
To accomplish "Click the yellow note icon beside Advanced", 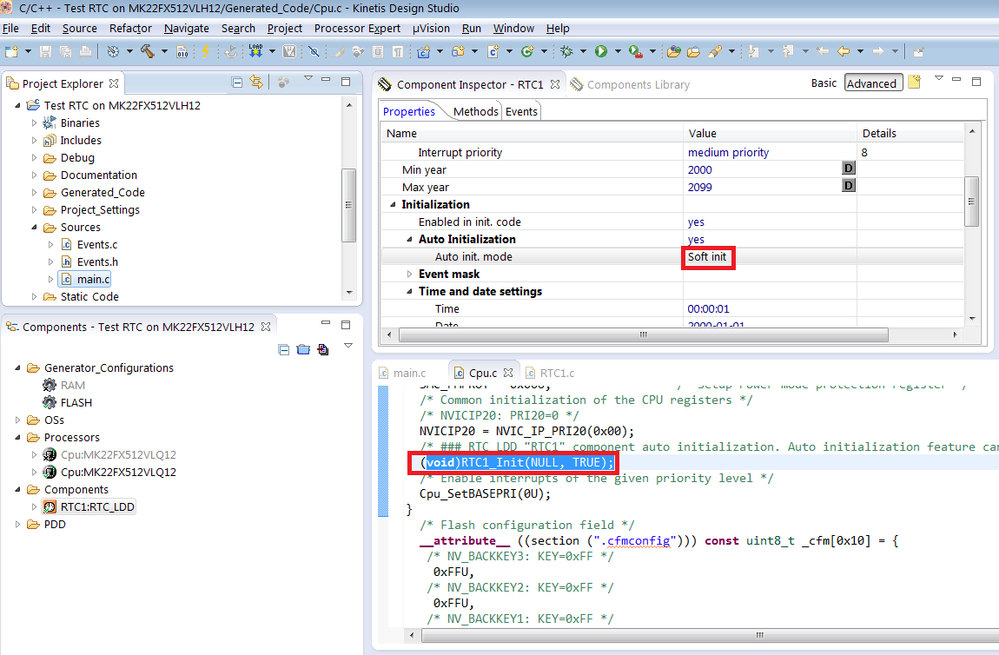I will point(914,82).
